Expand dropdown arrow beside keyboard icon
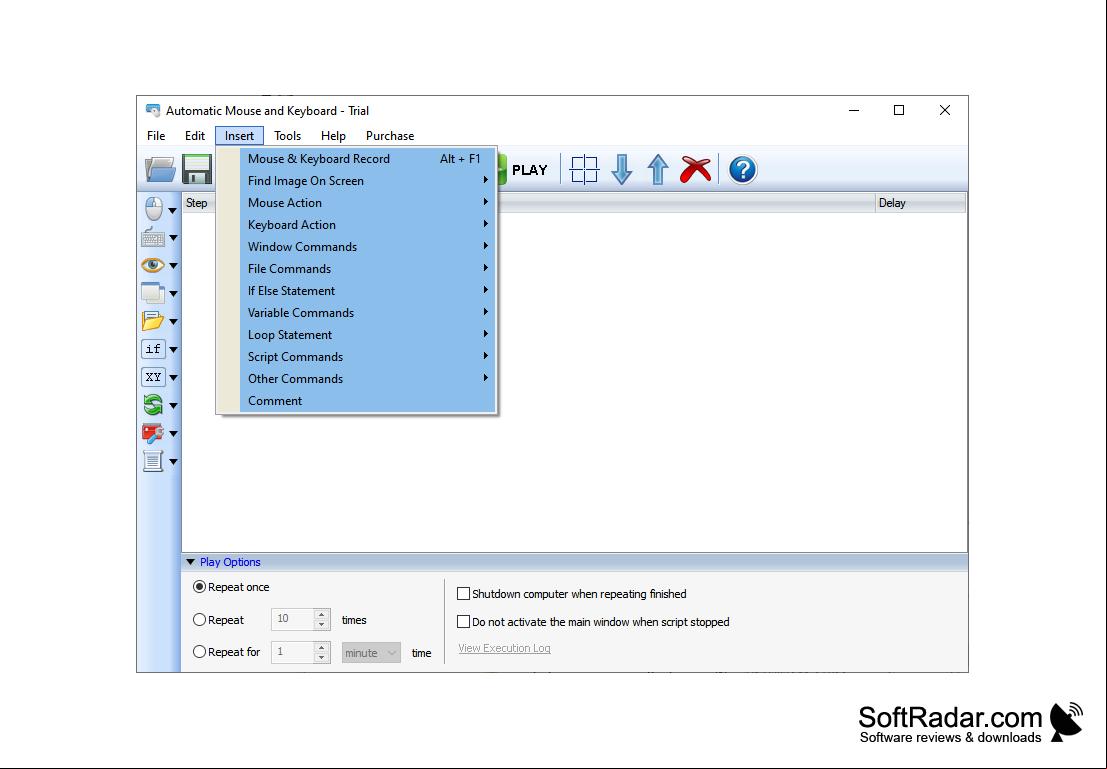The width and height of the screenshot is (1107, 769). [x=173, y=238]
